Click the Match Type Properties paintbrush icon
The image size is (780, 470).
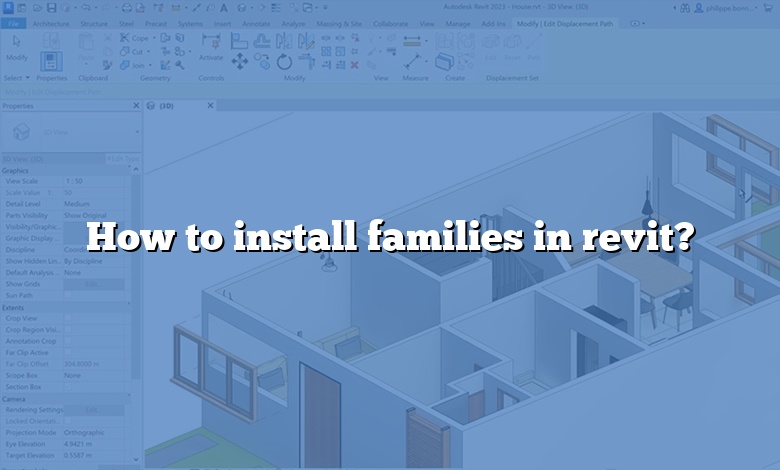tap(108, 65)
